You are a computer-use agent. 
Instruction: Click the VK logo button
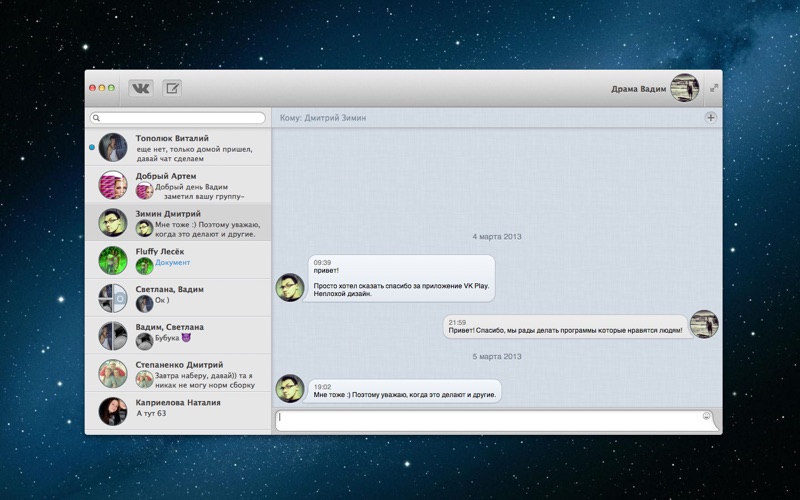tap(141, 88)
